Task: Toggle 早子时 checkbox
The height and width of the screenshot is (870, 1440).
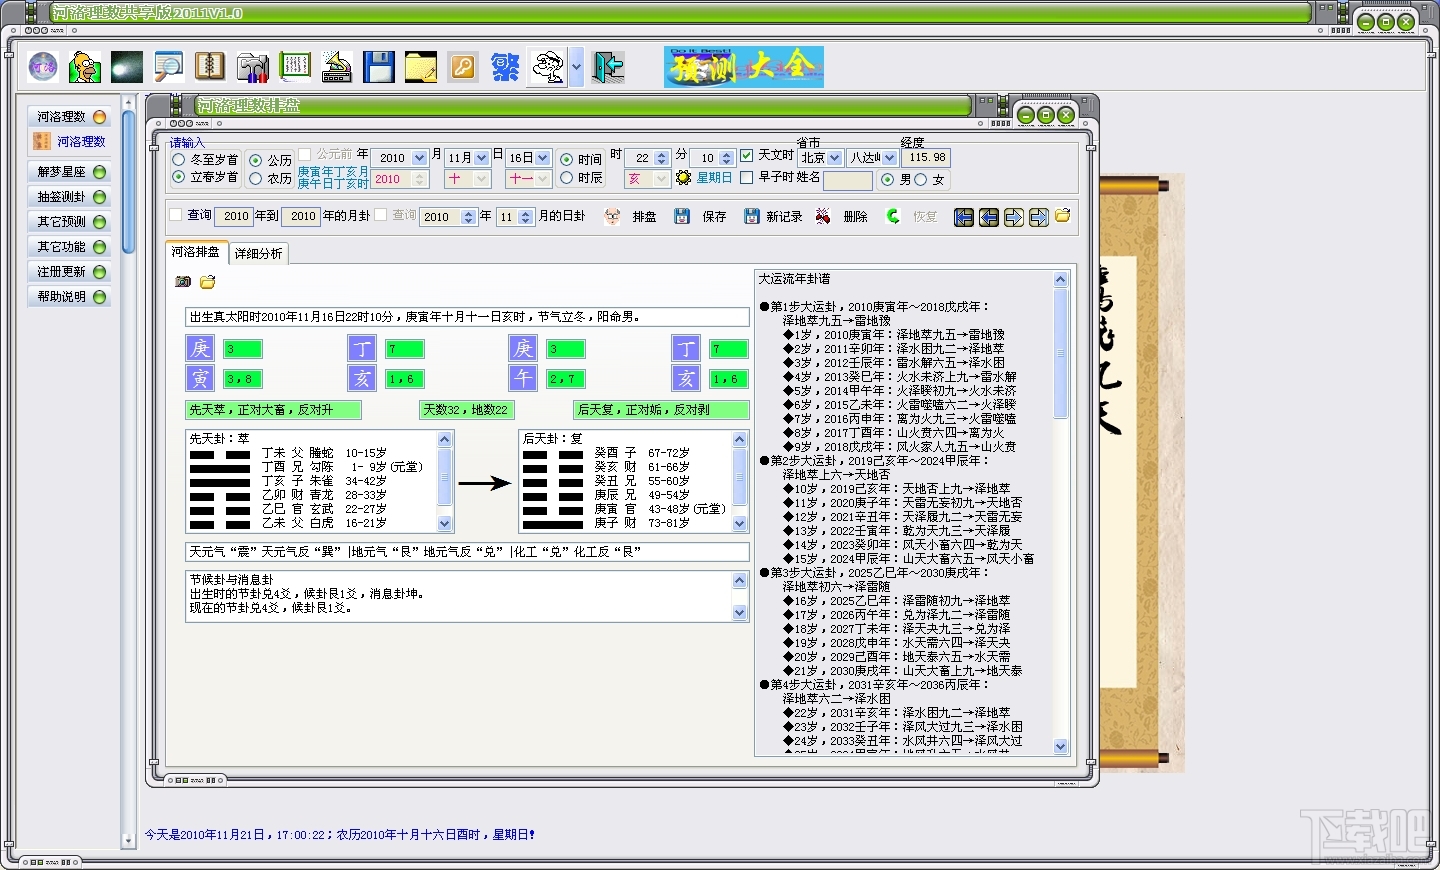Action: tap(747, 177)
